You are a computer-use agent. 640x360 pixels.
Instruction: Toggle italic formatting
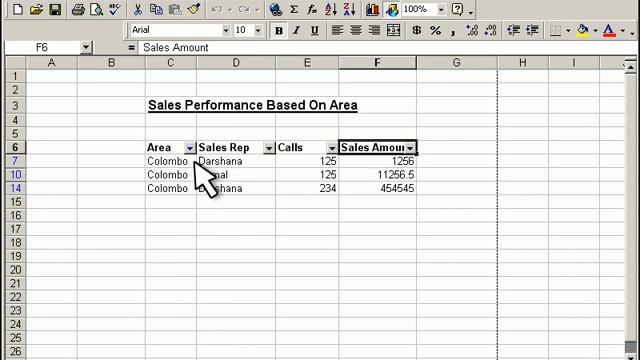tap(297, 30)
